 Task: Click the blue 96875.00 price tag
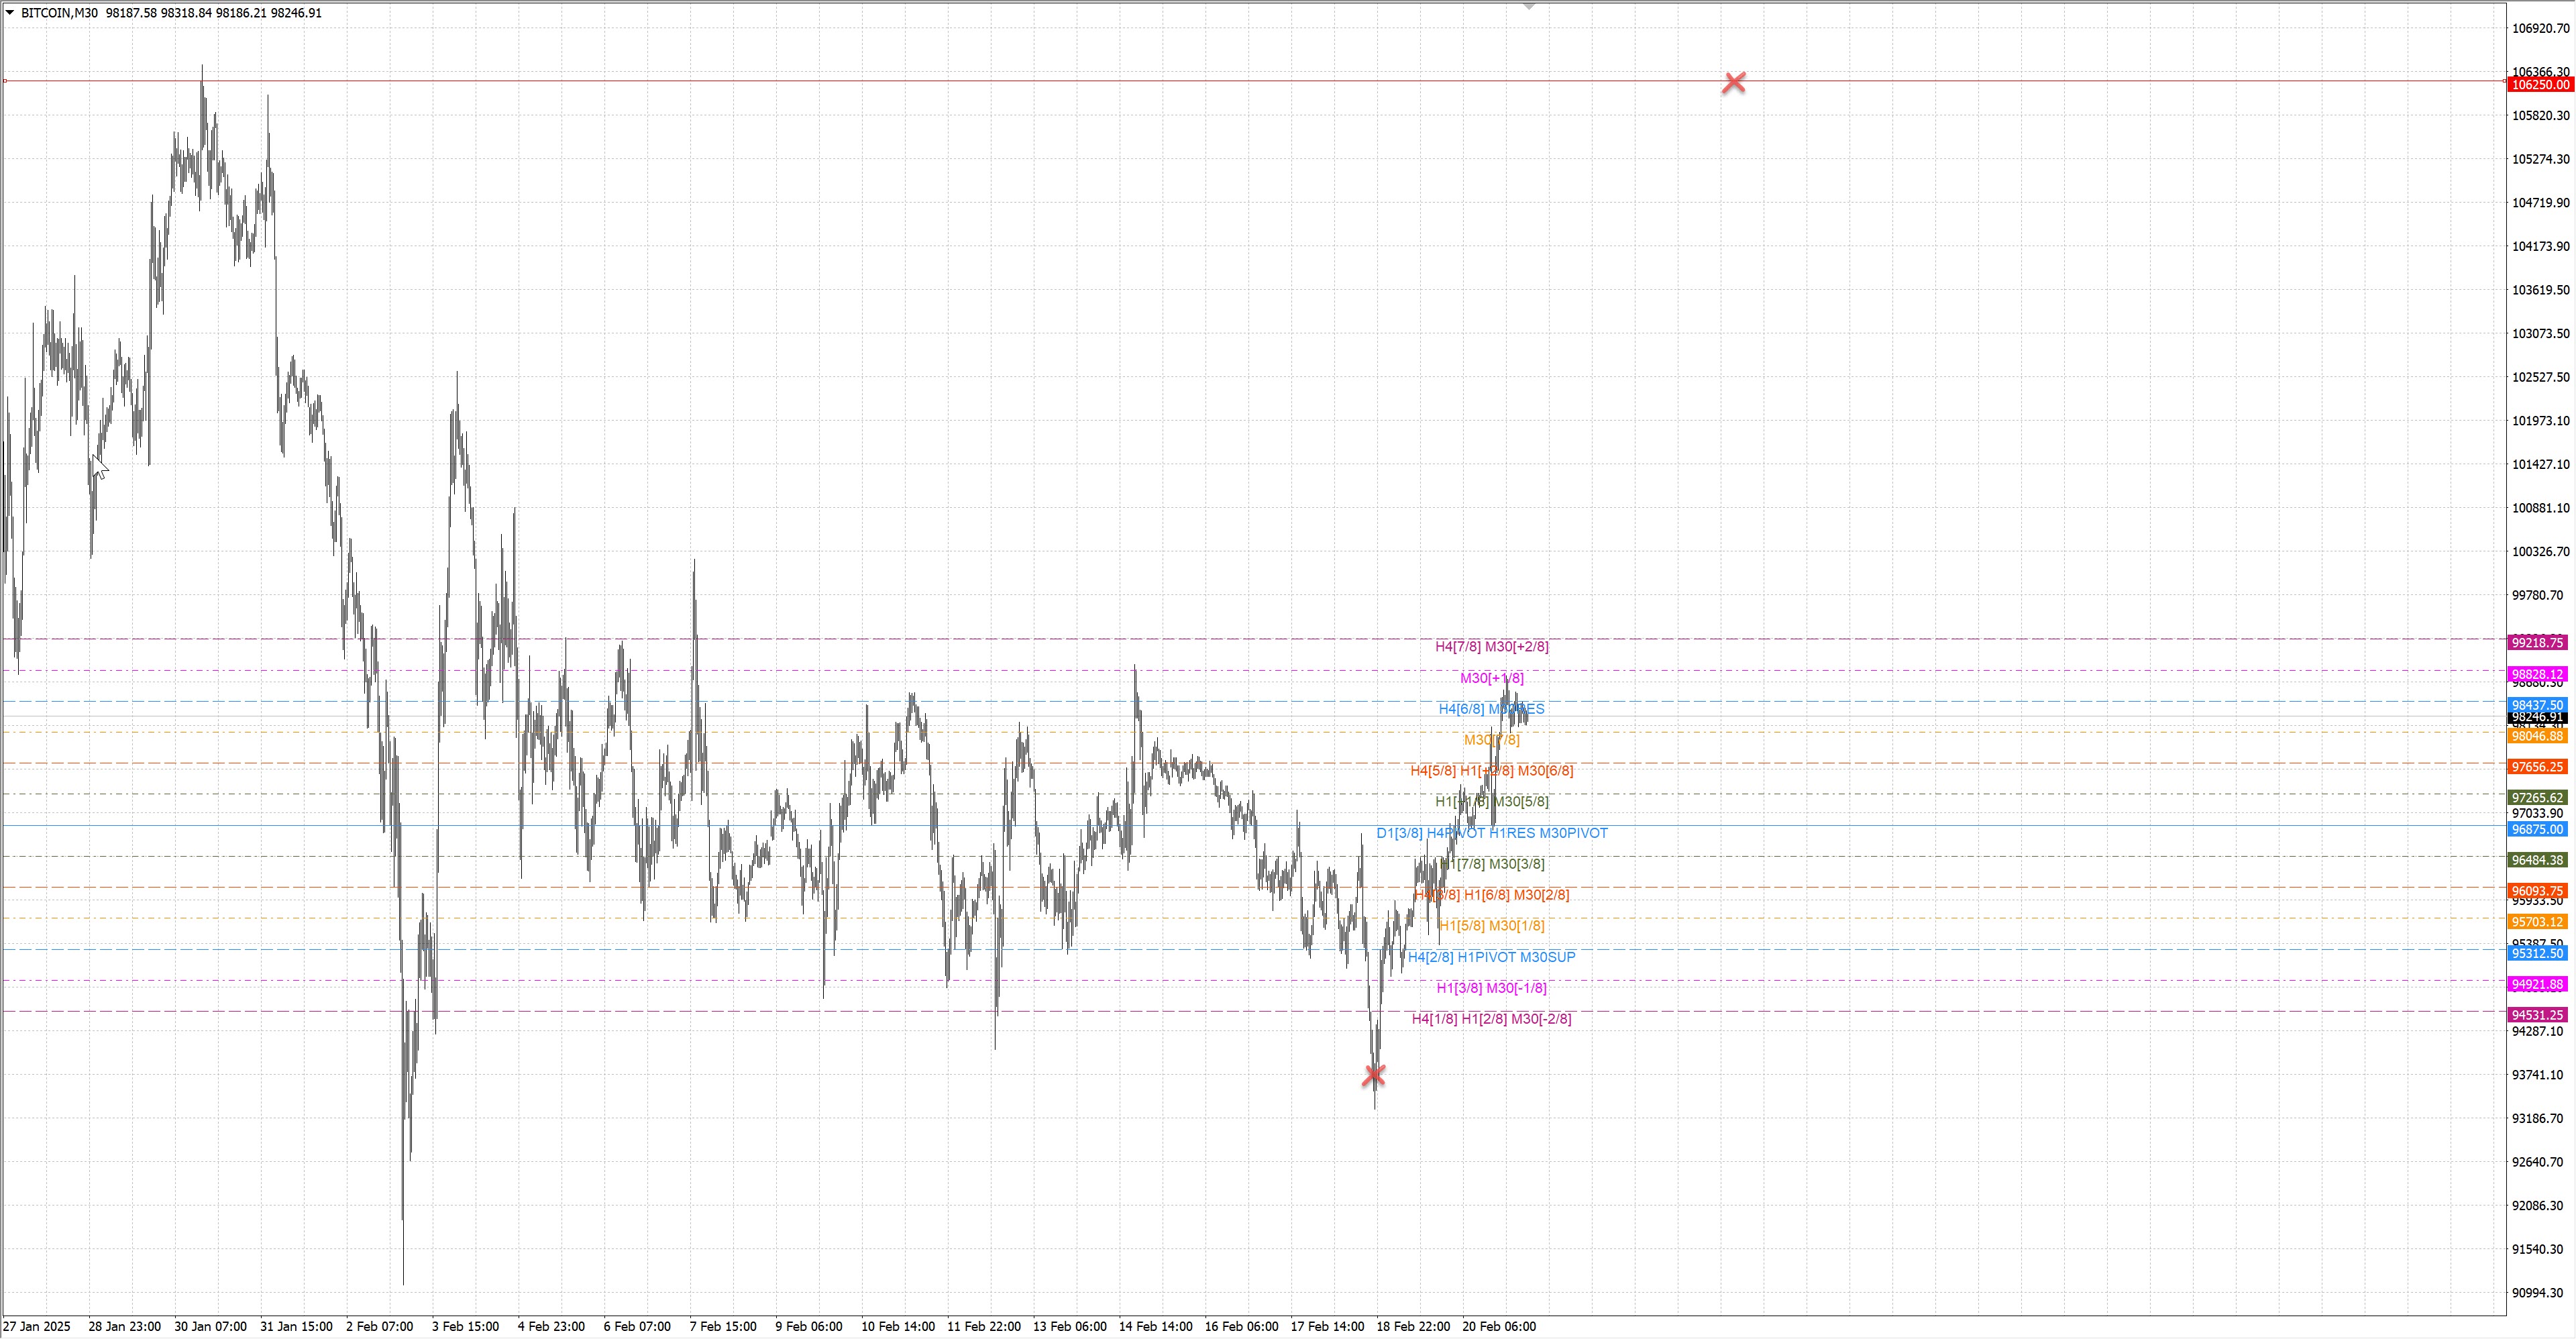click(2539, 830)
